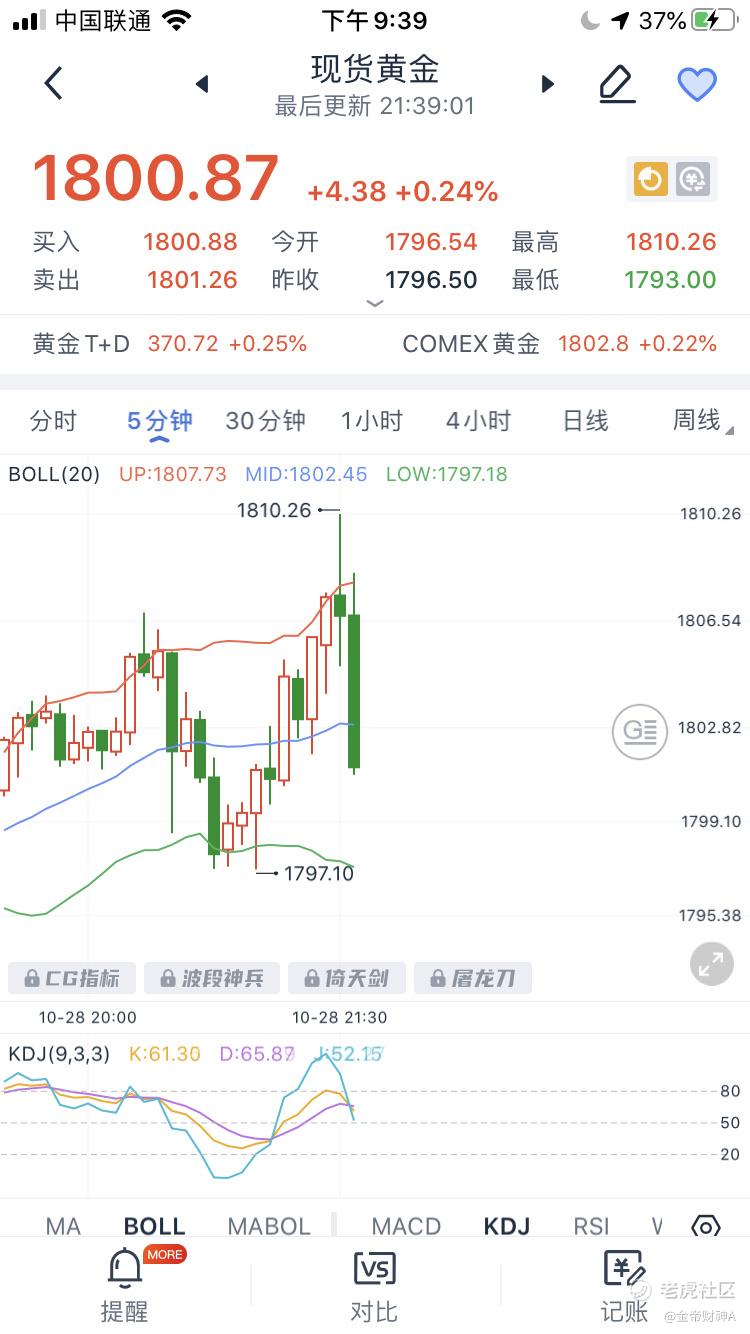
Task: Open the 周线 period dropdown
Action: [x=700, y=421]
